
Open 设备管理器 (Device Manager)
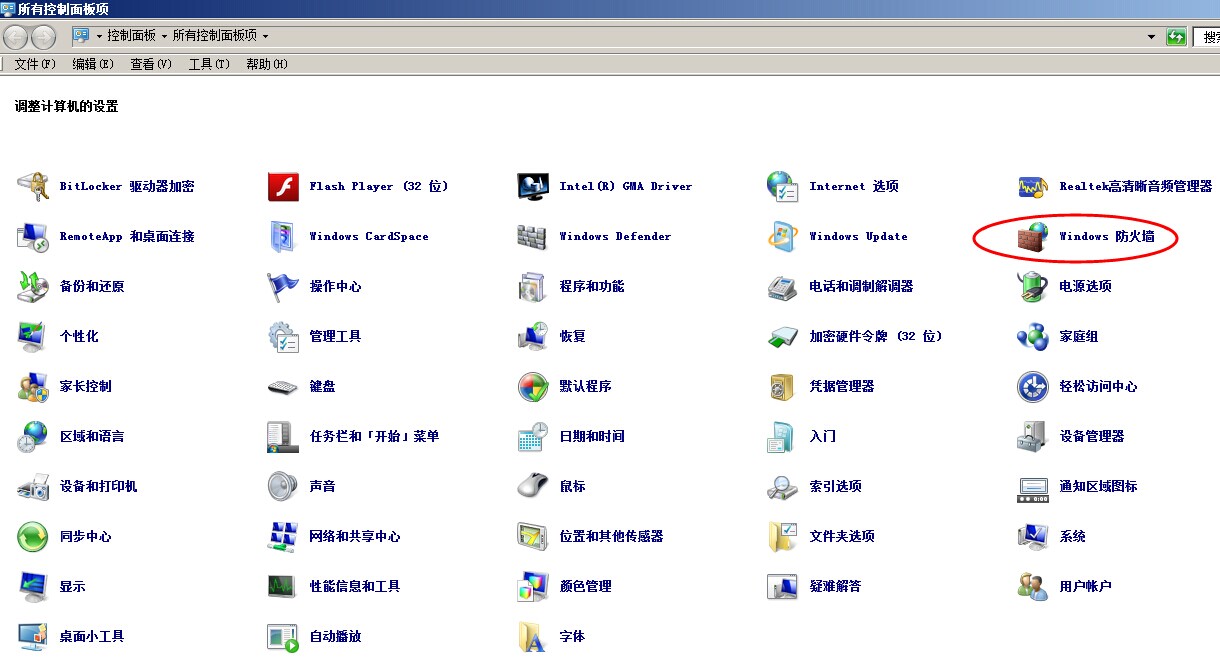1091,437
